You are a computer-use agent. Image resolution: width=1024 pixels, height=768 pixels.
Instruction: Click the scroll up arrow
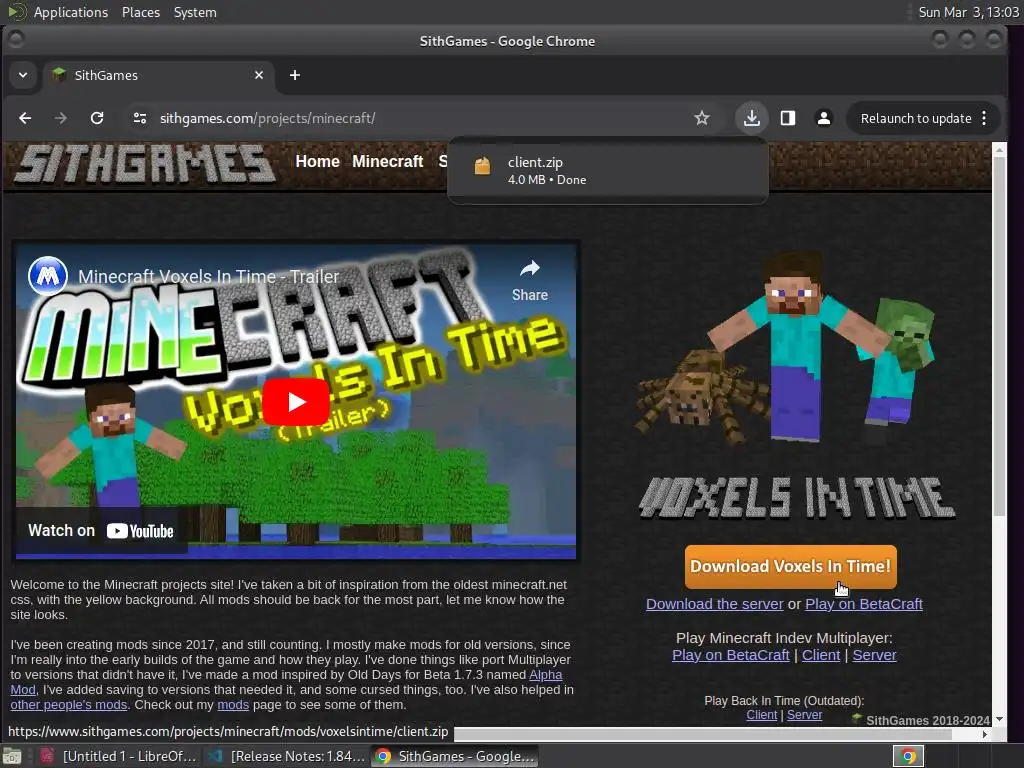[999, 150]
